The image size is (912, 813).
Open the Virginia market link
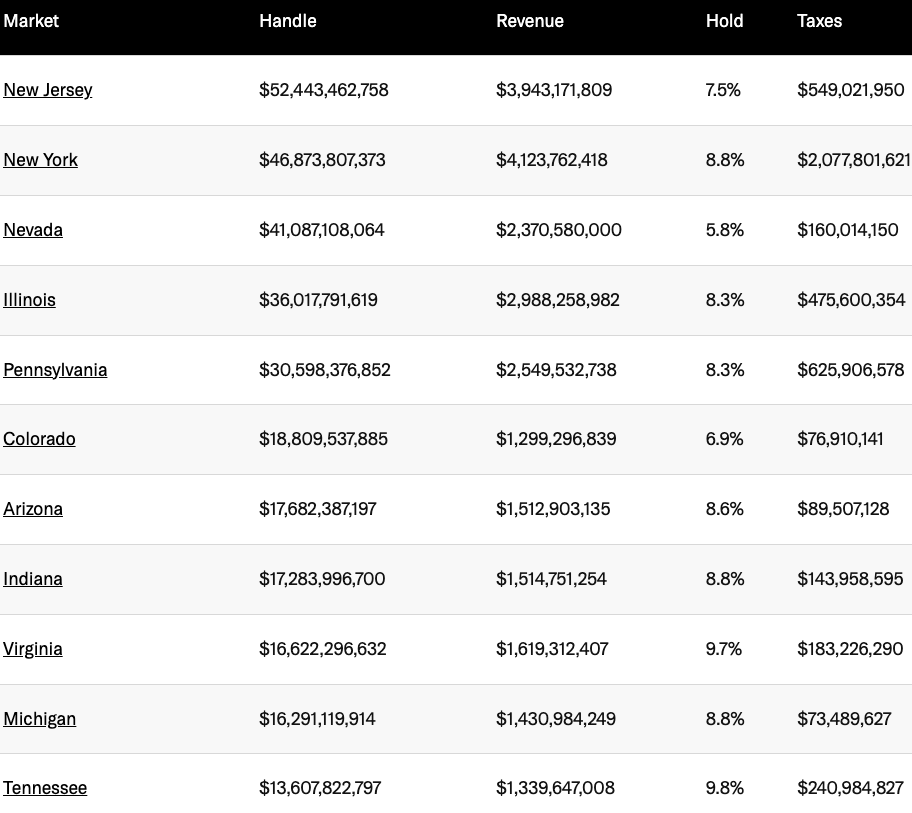(33, 649)
